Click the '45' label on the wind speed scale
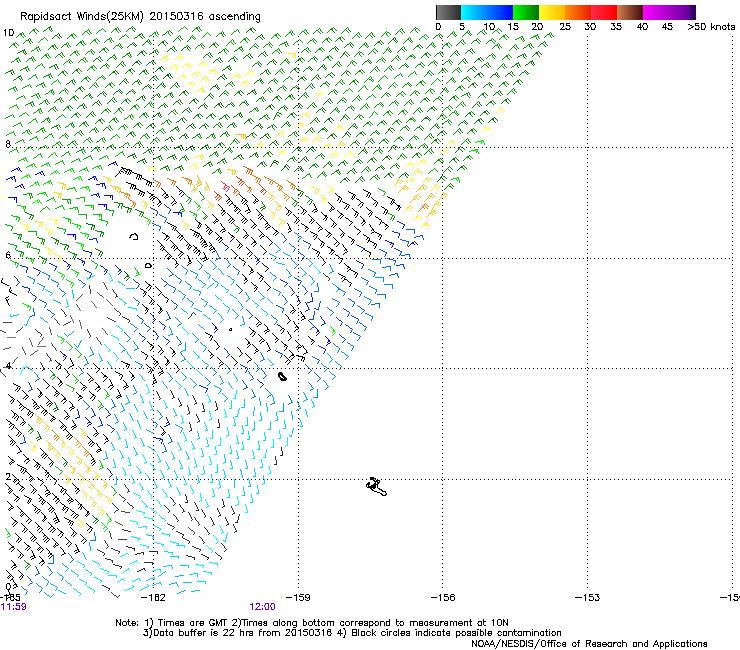Image resolution: width=740 pixels, height=650 pixels. [x=667, y=27]
